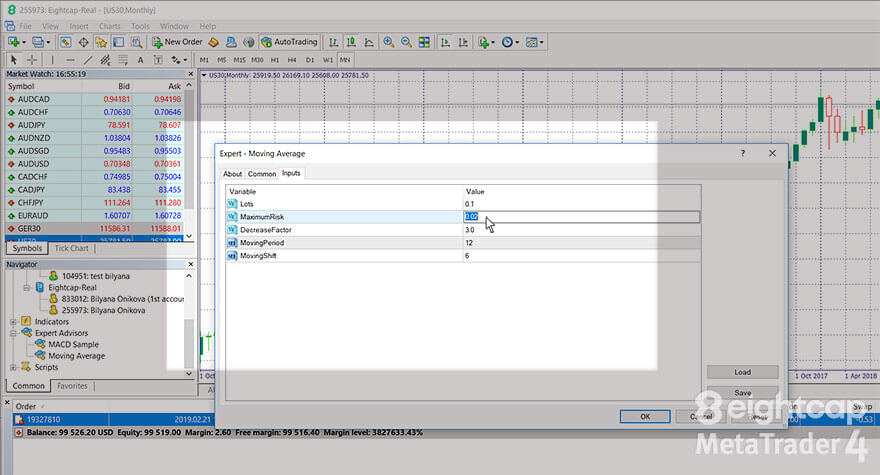
Task: Open the arrows objects dropdown
Action: tap(185, 60)
